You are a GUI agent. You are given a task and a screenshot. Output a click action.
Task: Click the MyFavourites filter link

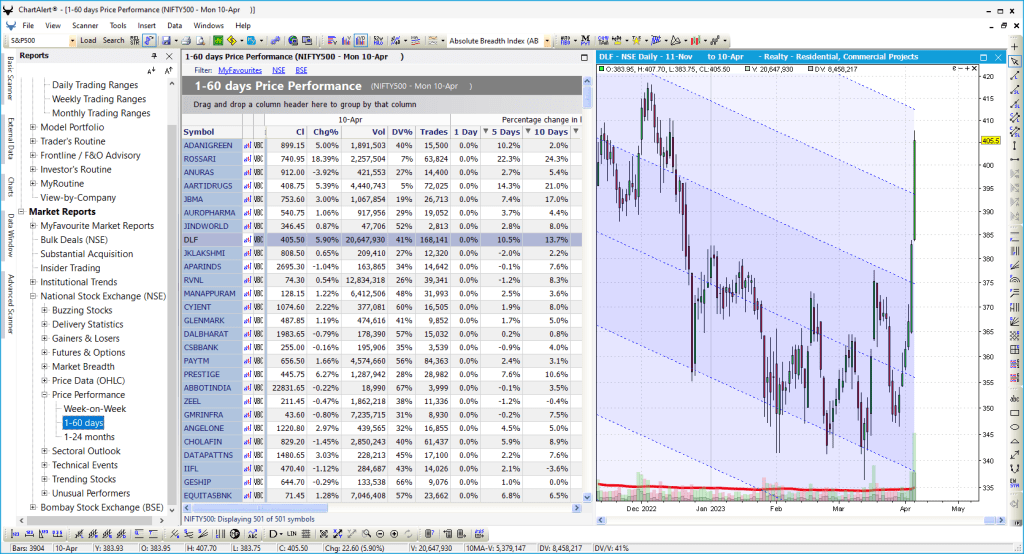pos(238,71)
